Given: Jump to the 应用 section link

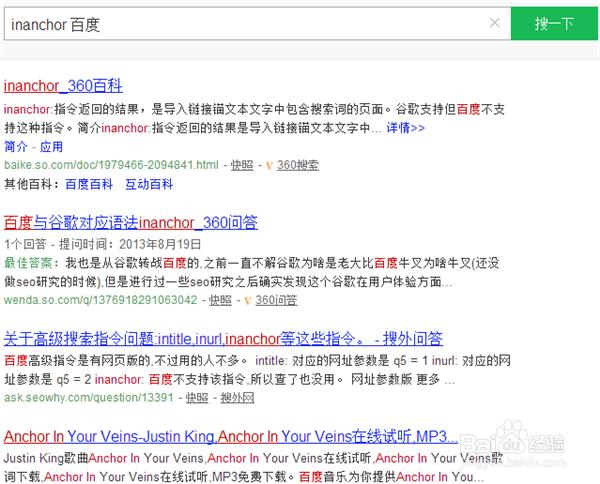Looking at the screenshot, I should pyautogui.click(x=51, y=147).
